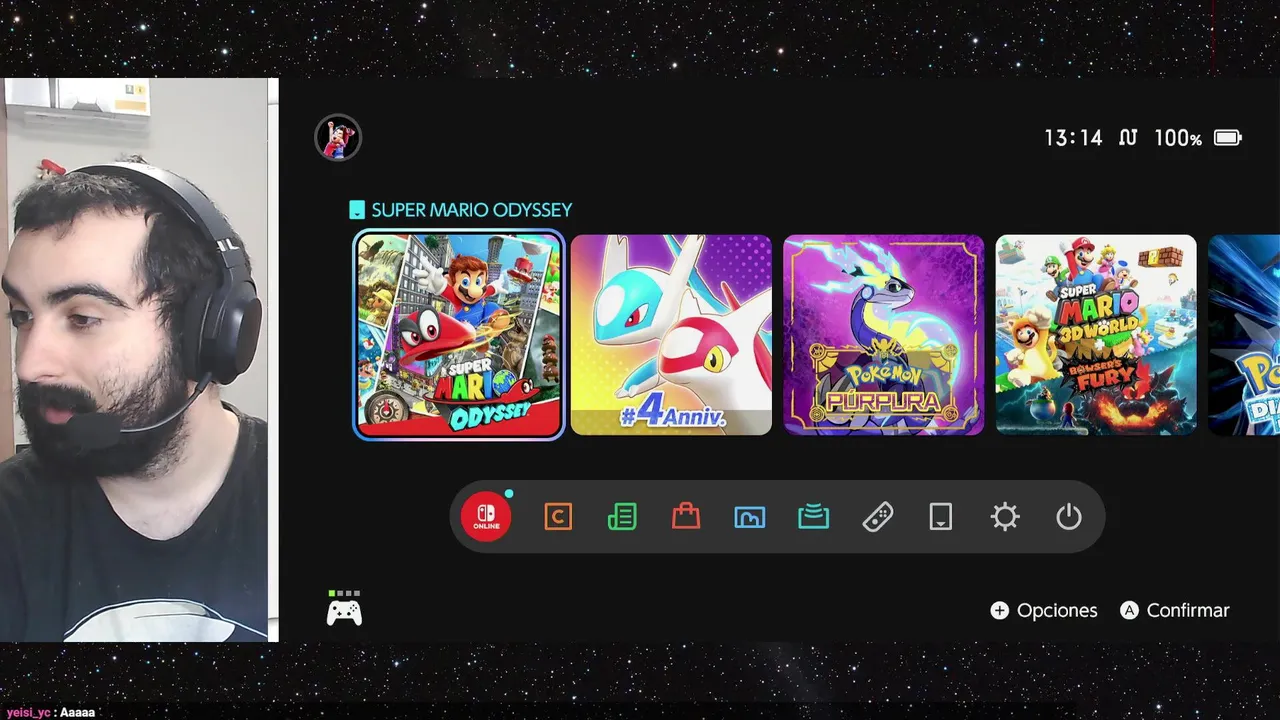Click the Confirmar A button
The image size is (1280, 720).
pos(1175,610)
